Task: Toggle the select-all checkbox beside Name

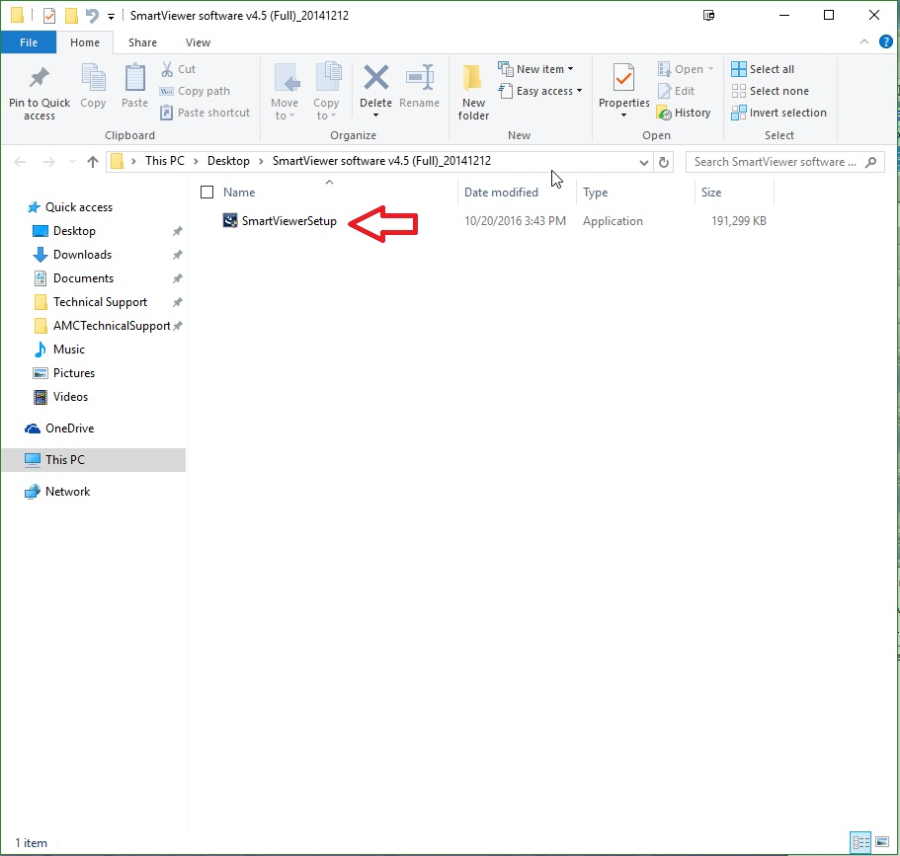Action: click(x=207, y=192)
